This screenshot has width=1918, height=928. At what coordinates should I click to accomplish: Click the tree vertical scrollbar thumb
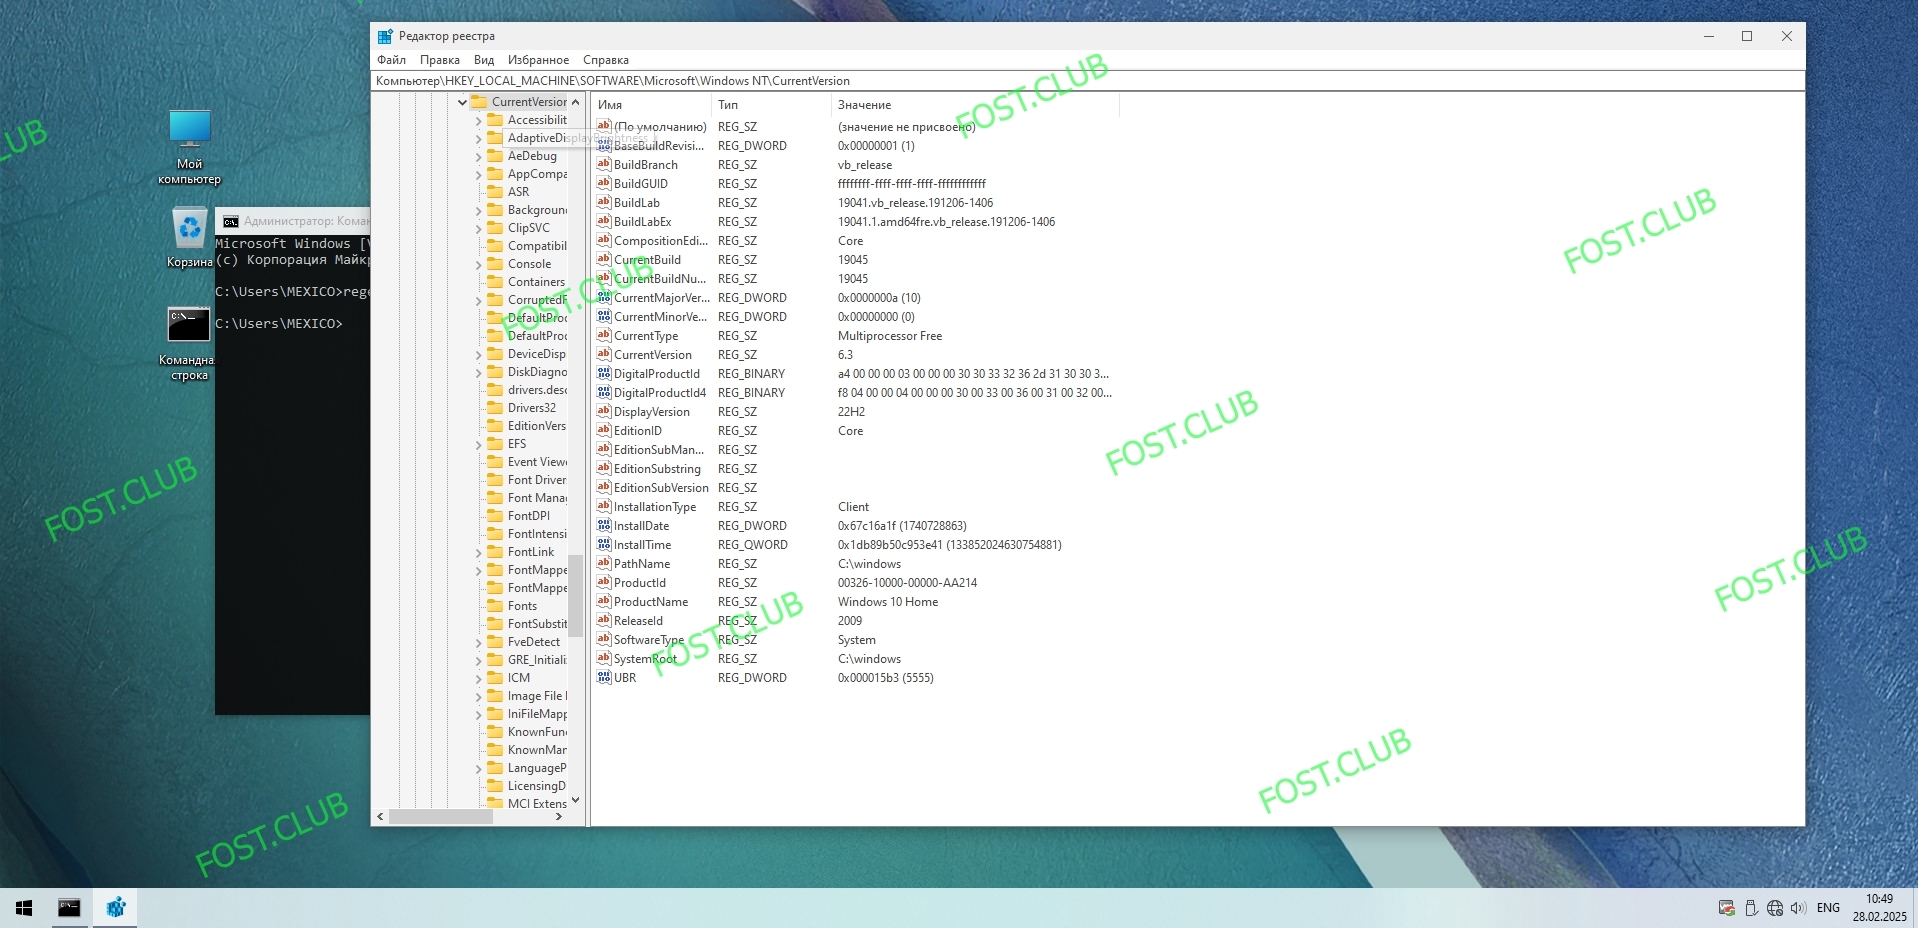pos(575,596)
